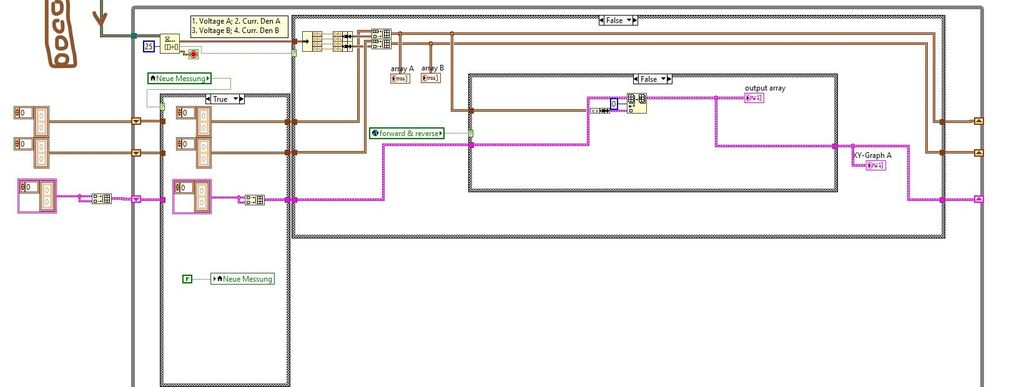
Task: Select the four-output Index Array node
Action: tap(312, 40)
